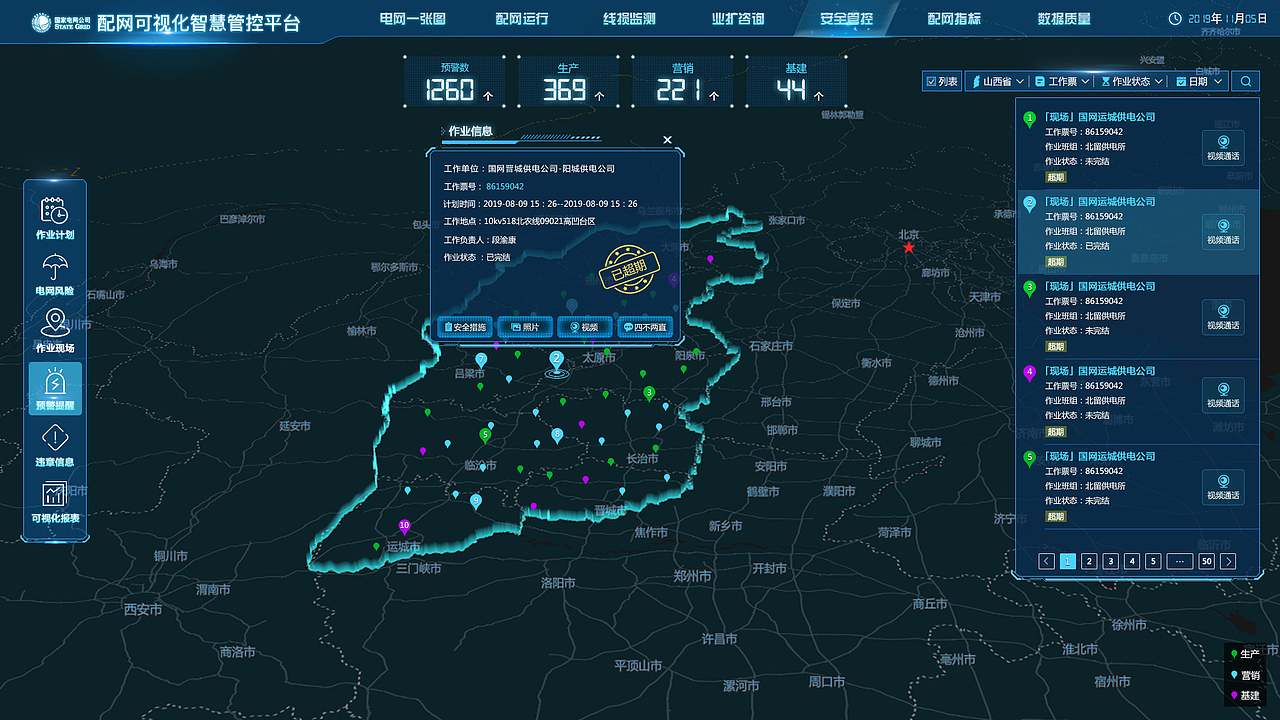
Task: Expand the 作业状态 dropdown
Action: (1132, 82)
